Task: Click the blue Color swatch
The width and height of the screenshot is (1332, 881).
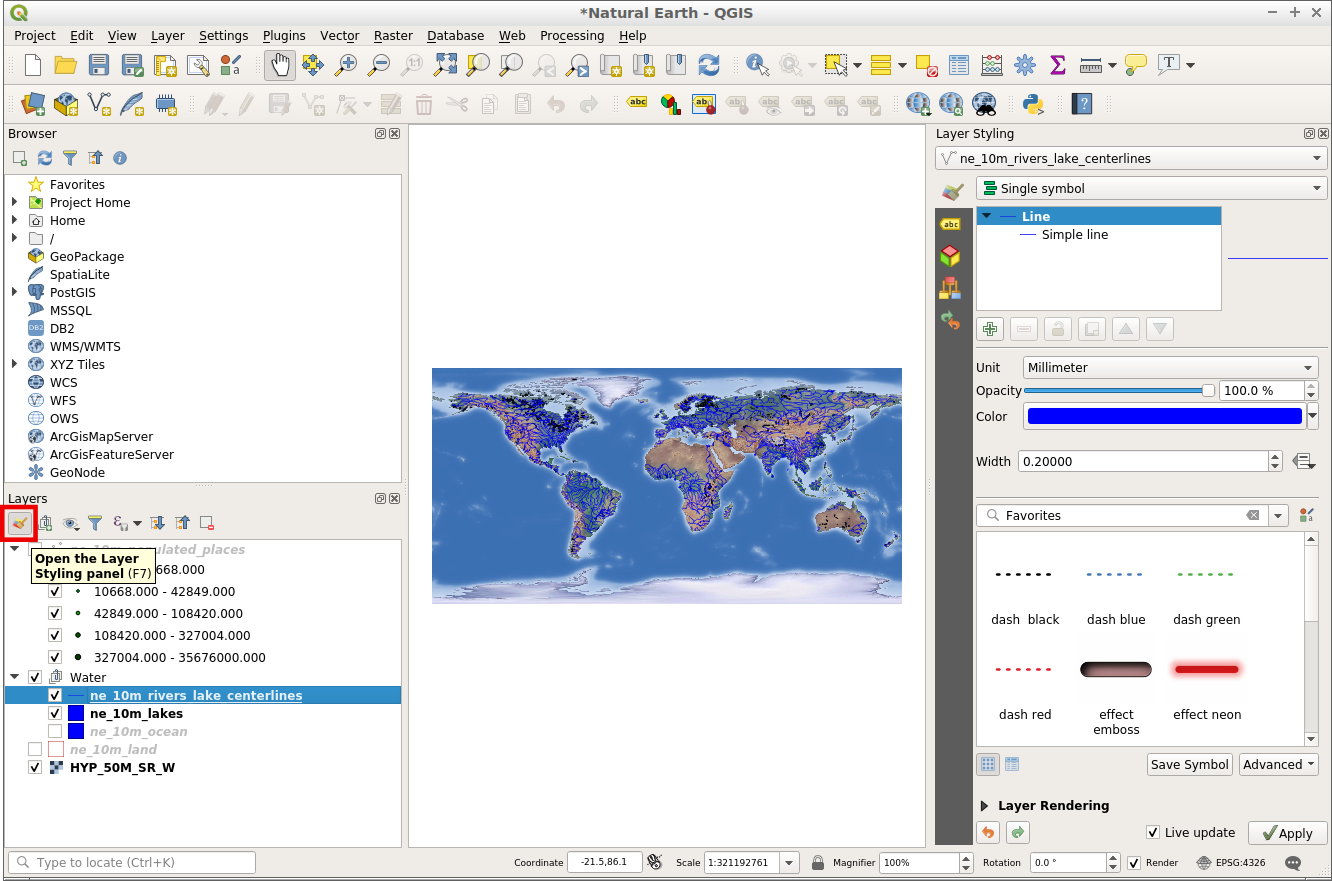Action: [x=1165, y=416]
